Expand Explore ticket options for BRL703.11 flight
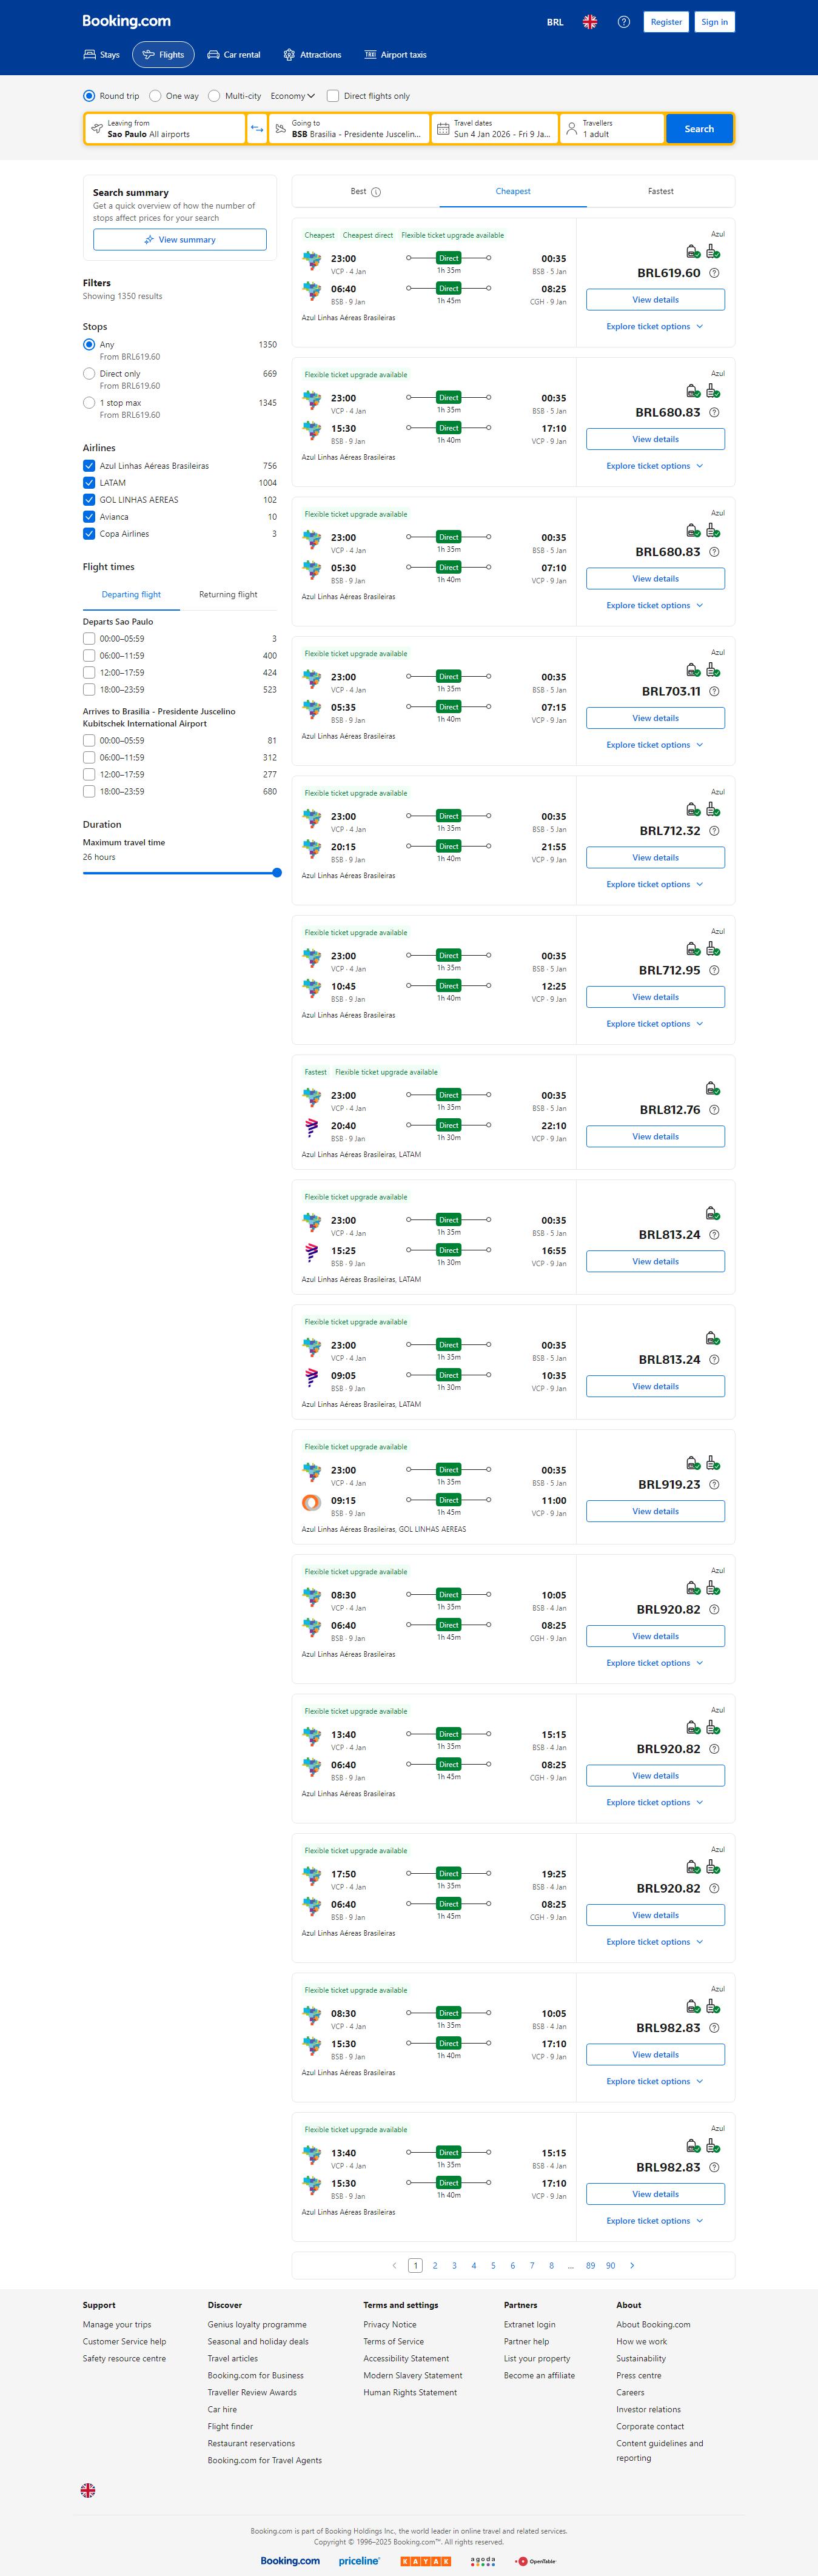Image resolution: width=818 pixels, height=2576 pixels. tap(655, 745)
